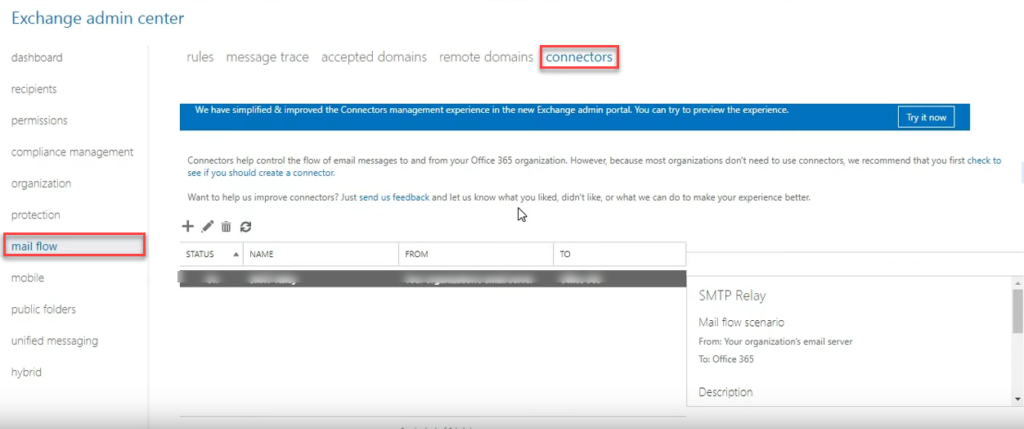Refresh the connectors list

coord(246,227)
